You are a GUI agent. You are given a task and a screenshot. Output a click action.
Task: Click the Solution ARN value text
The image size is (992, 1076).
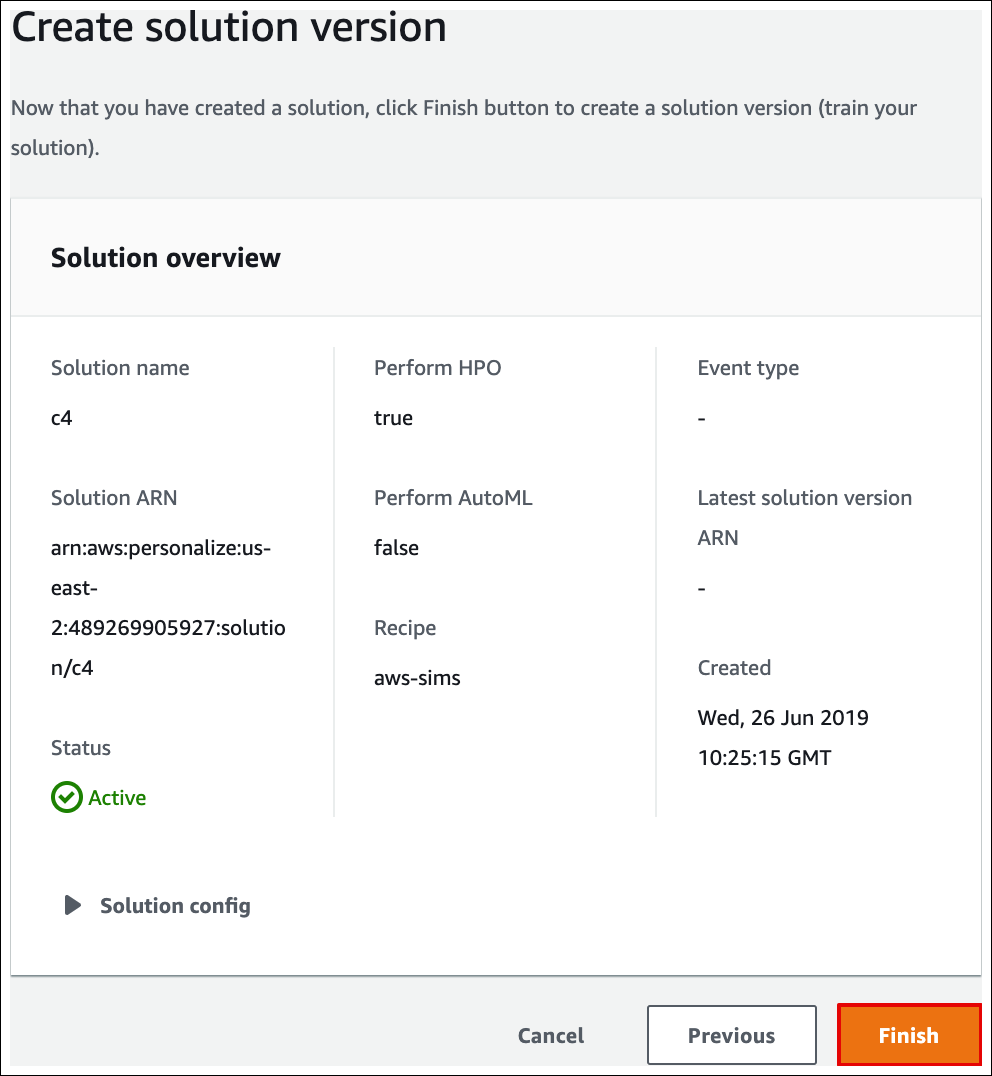pos(168,607)
